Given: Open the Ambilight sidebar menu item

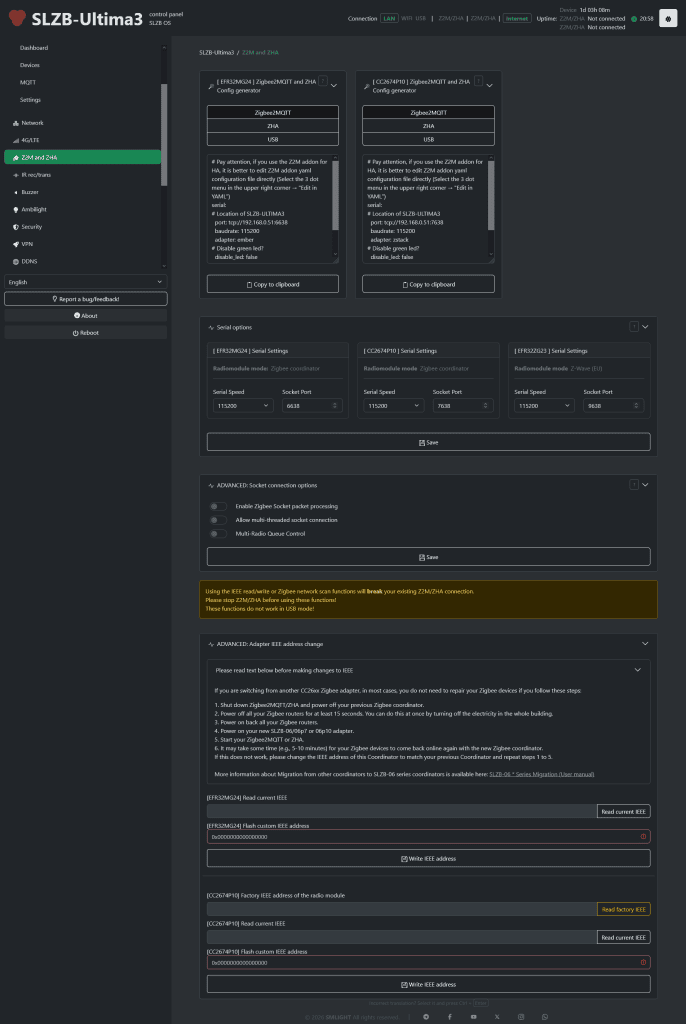Looking at the screenshot, I should tap(34, 209).
